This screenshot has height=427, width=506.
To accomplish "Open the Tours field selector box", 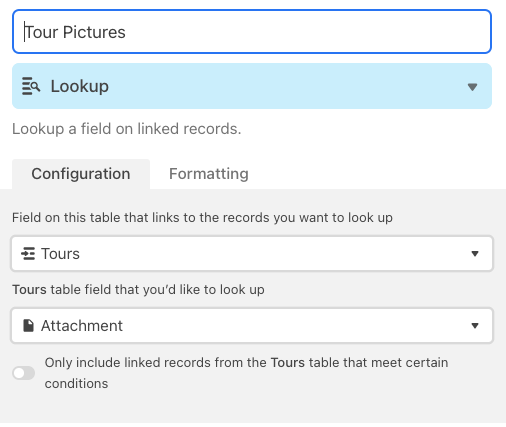I will pyautogui.click(x=252, y=254).
